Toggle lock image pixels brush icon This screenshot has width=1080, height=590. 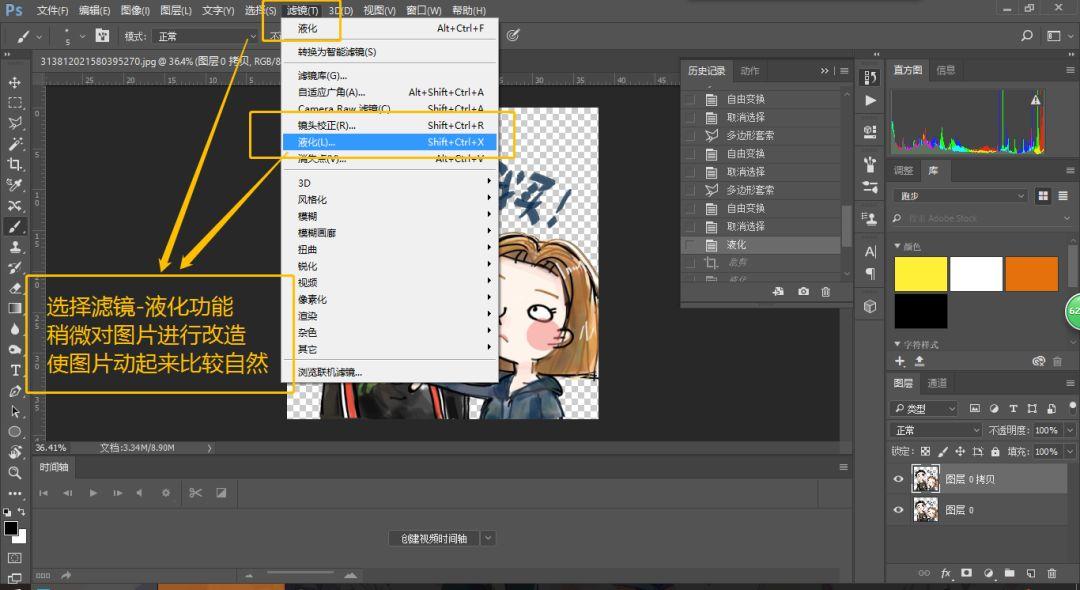(942, 452)
